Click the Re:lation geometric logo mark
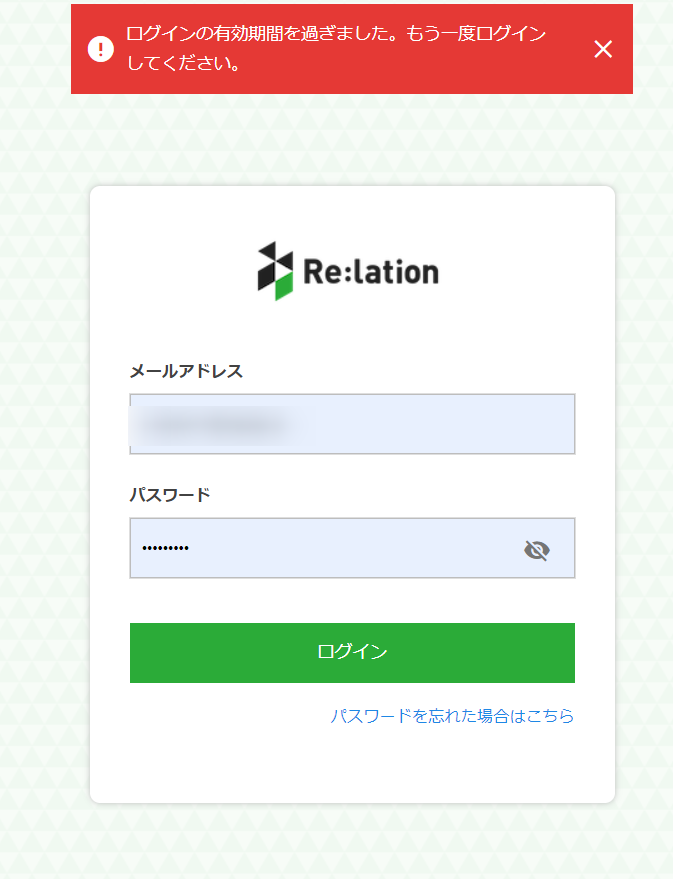The width and height of the screenshot is (673, 879). click(x=275, y=270)
